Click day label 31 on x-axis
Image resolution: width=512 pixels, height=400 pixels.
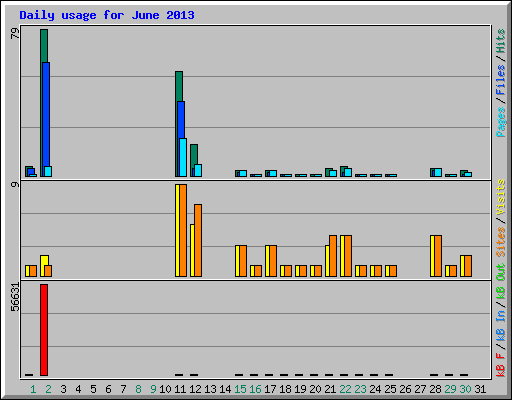[480, 389]
